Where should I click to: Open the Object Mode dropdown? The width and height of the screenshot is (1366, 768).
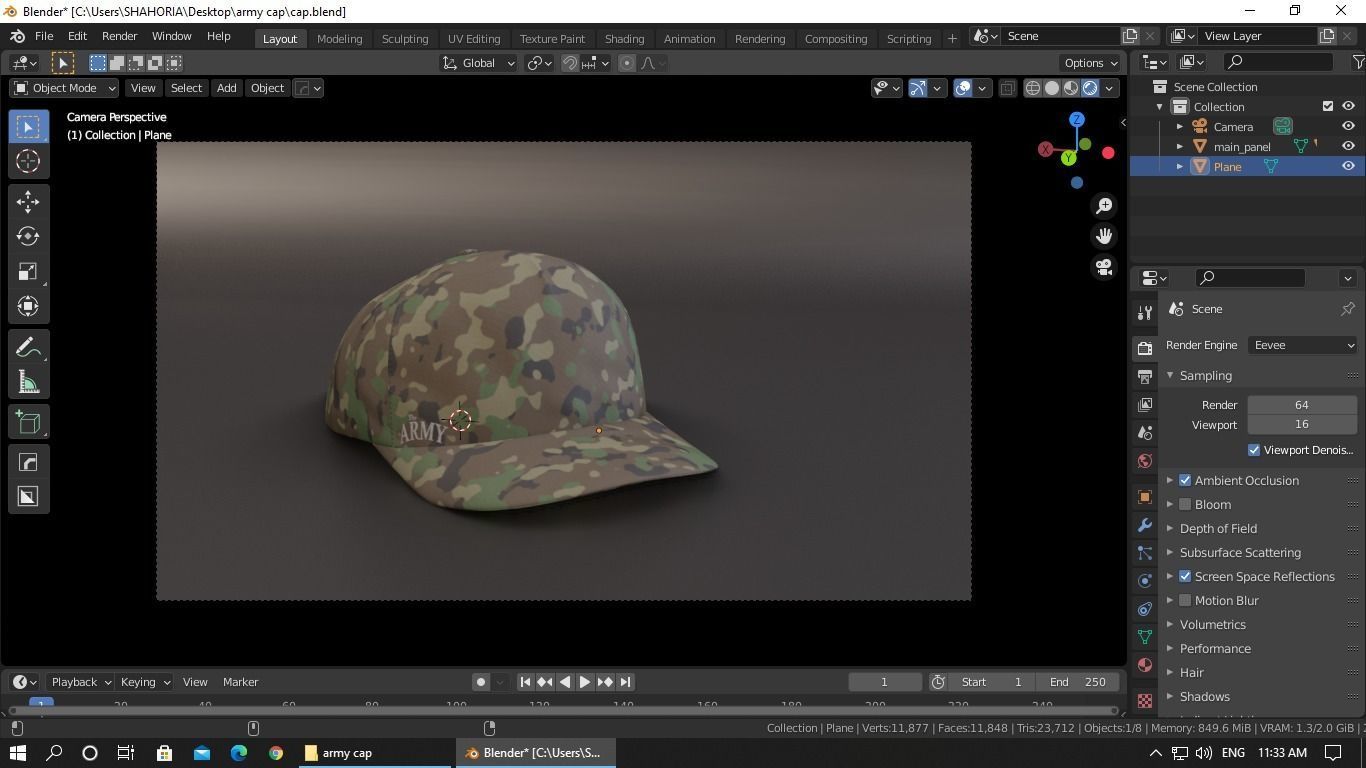[64, 88]
